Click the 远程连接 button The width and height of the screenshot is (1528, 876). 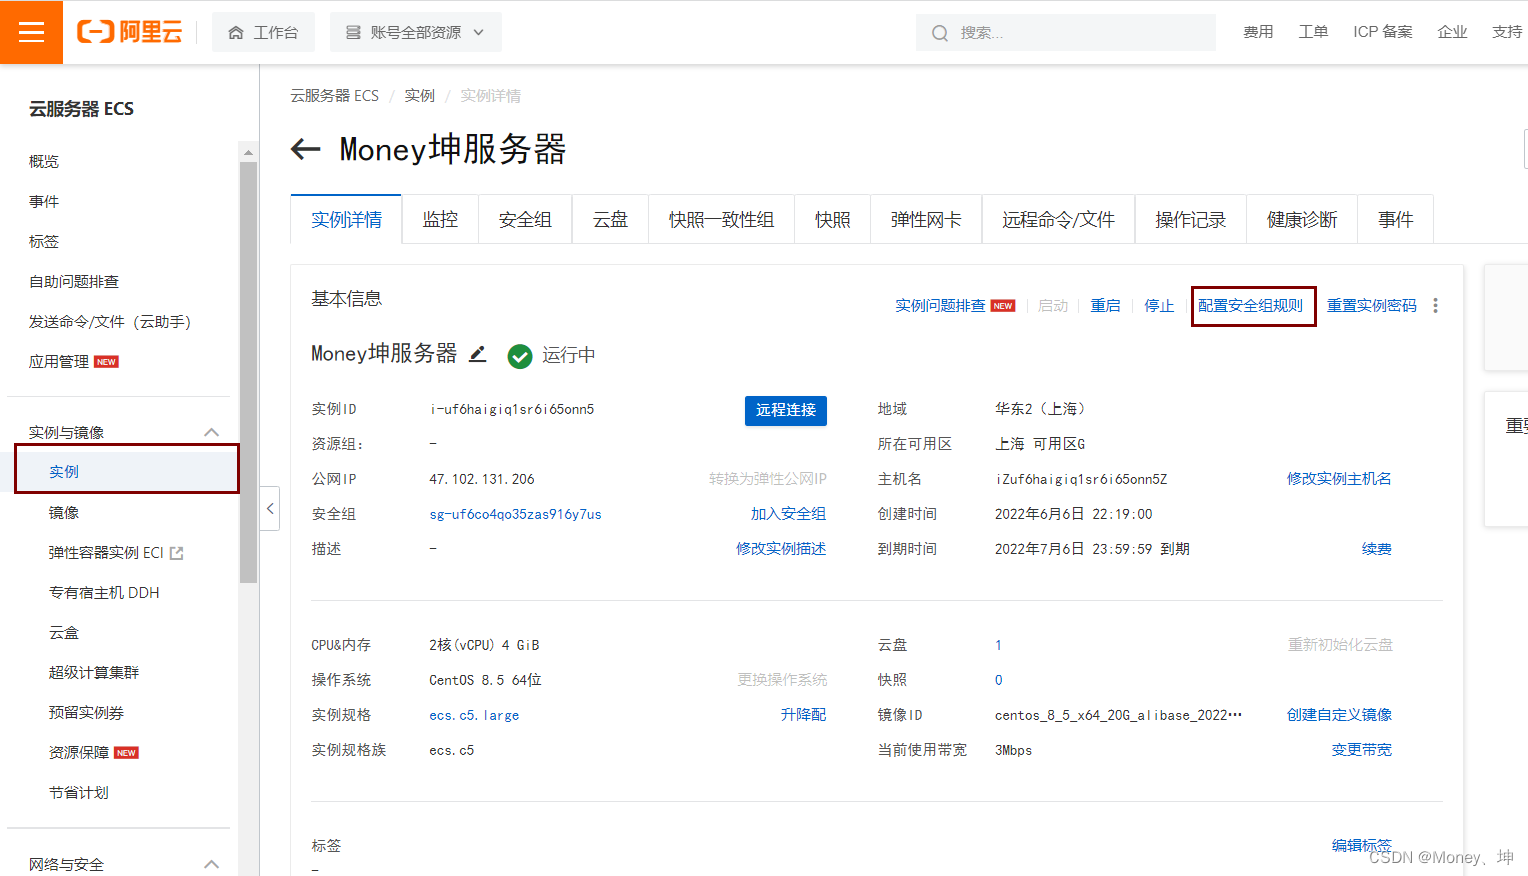point(786,410)
